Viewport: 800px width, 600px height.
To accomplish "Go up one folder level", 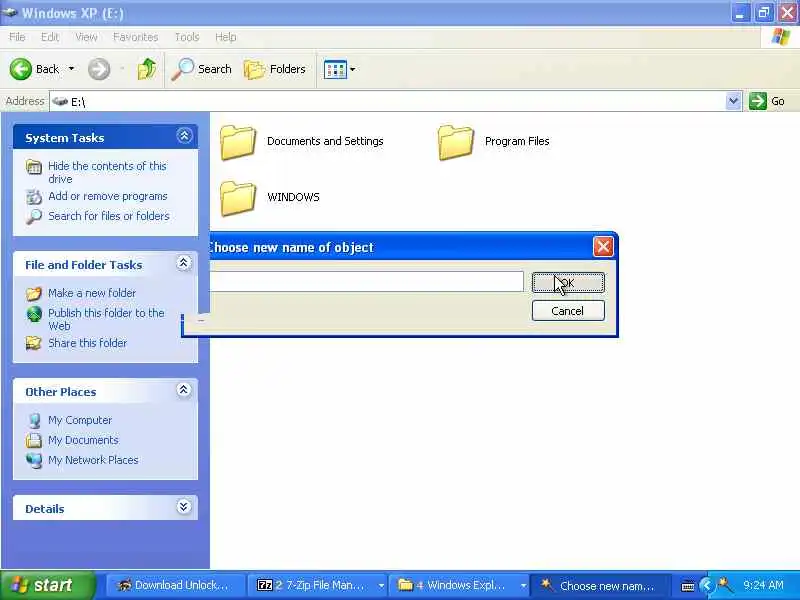I will [147, 69].
